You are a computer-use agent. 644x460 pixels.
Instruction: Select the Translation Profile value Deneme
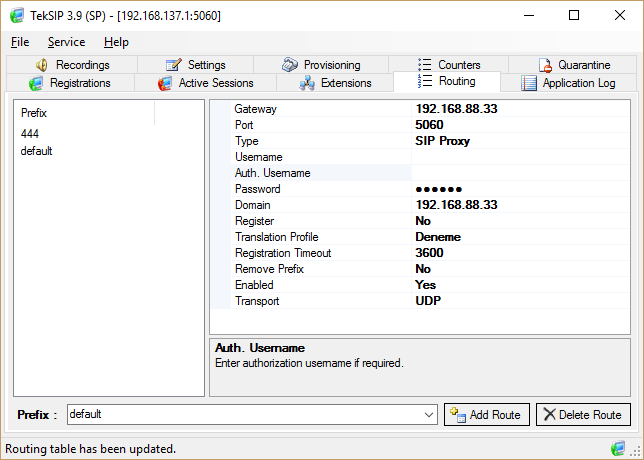[x=438, y=237]
